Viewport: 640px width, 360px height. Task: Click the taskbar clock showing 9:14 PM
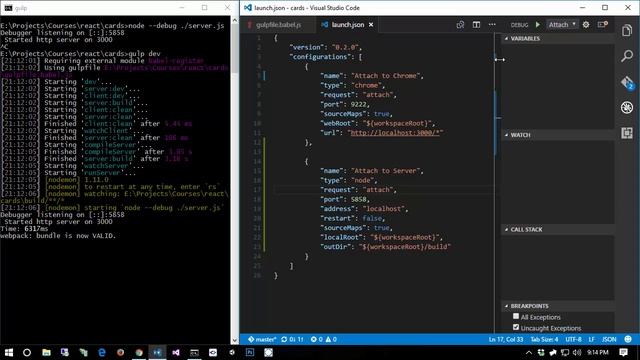click(598, 352)
